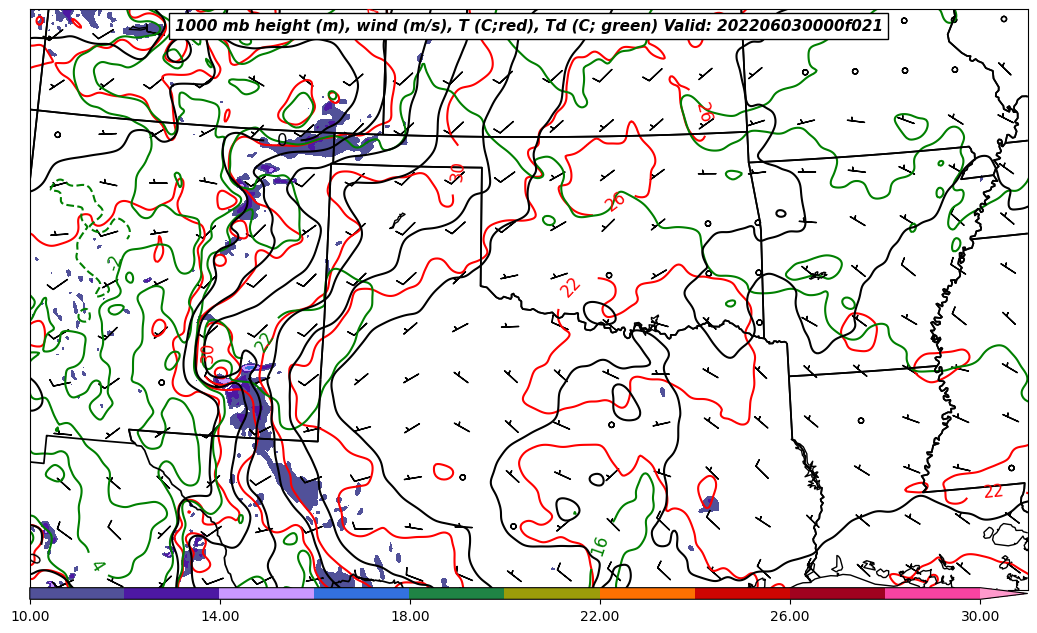This screenshot has height=633, width=1037.
Task: Select the 16–18 blue colorbar segment
Action: point(362,593)
